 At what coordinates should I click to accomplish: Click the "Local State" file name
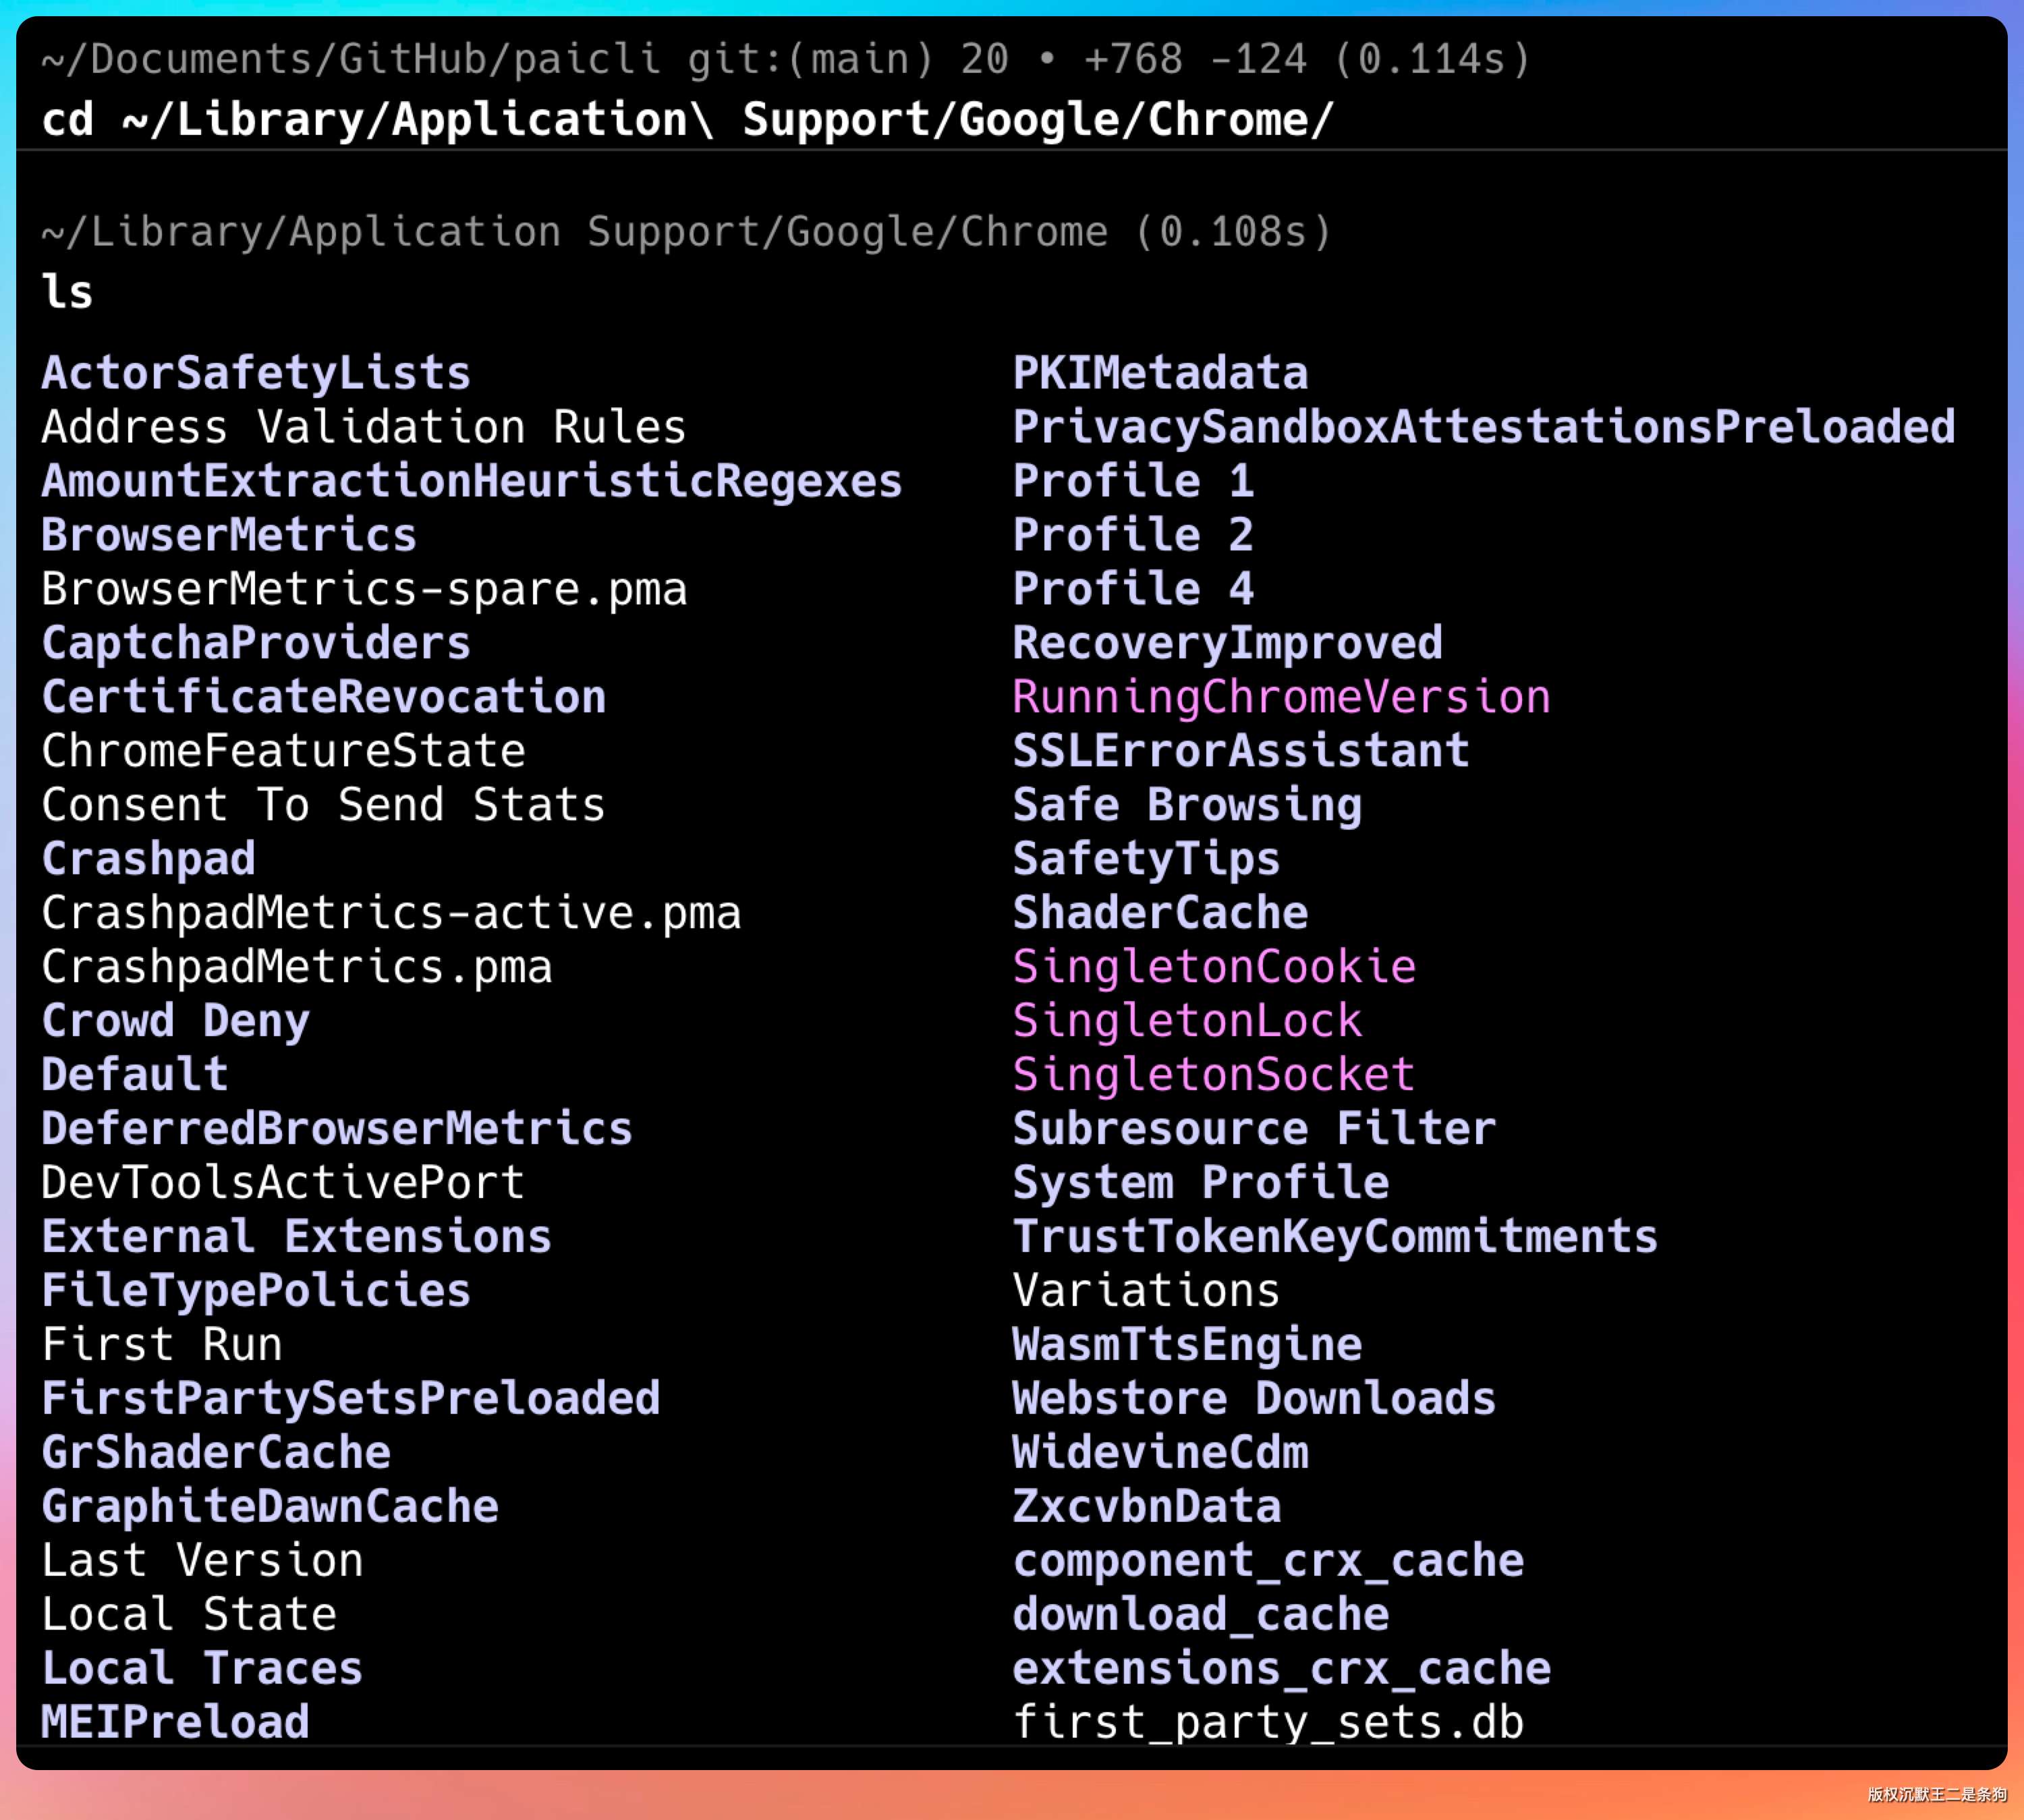[x=189, y=1615]
